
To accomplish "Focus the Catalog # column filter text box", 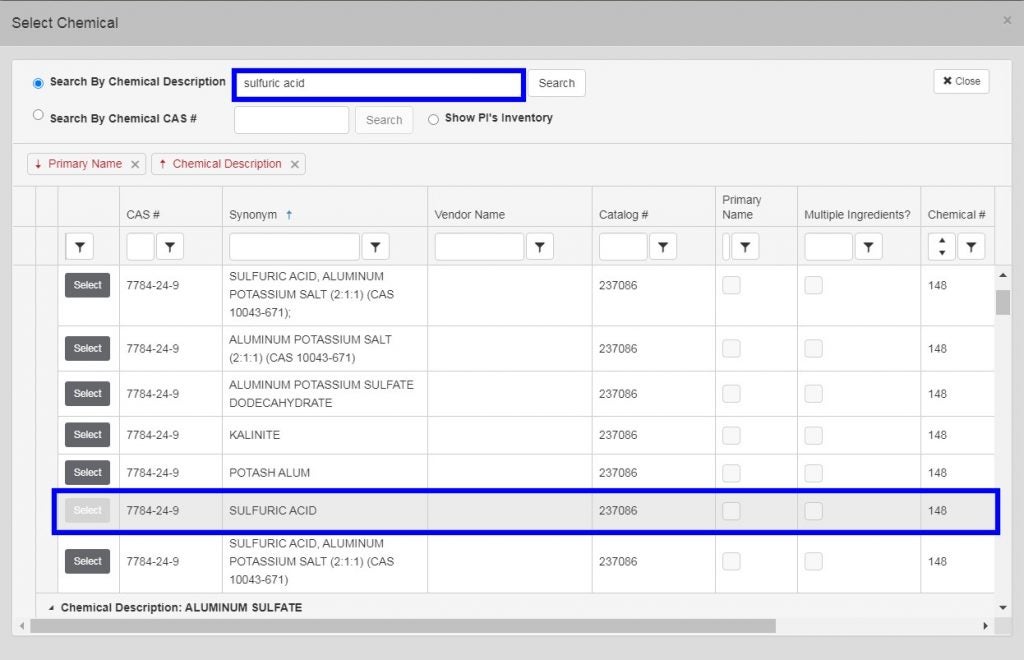I will coord(623,247).
